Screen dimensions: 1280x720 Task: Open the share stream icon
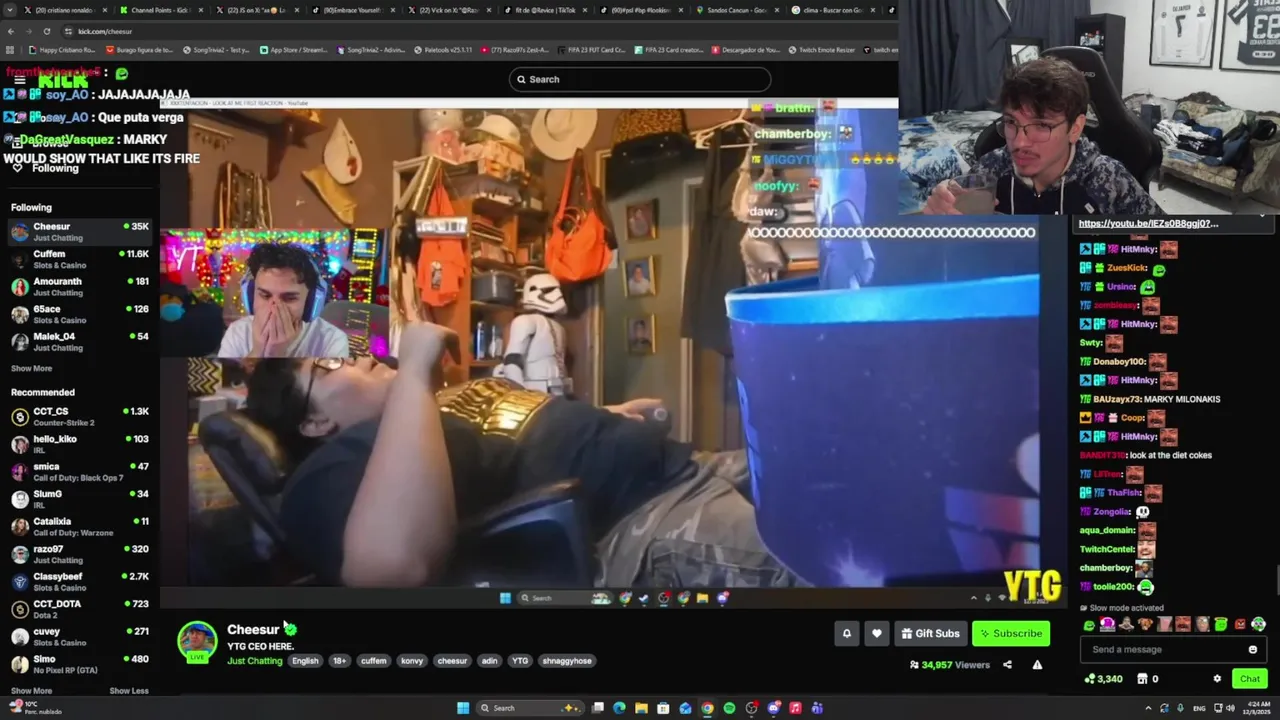click(1007, 665)
